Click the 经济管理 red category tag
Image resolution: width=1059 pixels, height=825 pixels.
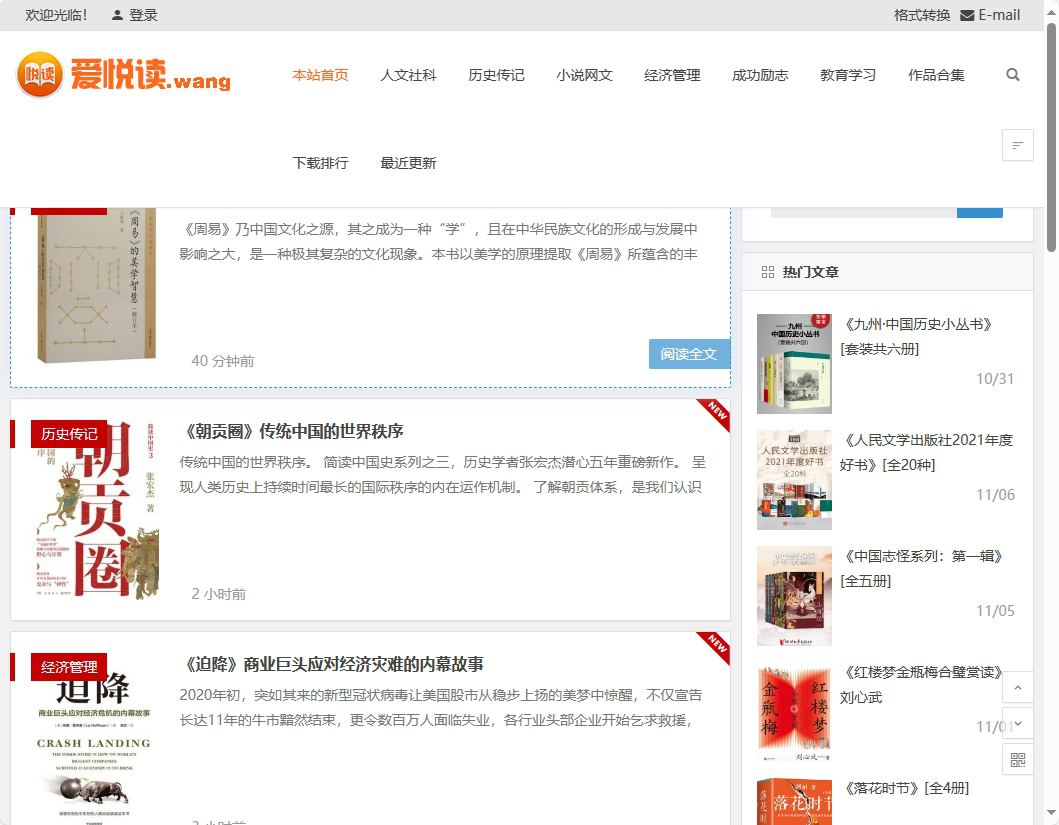tap(69, 667)
